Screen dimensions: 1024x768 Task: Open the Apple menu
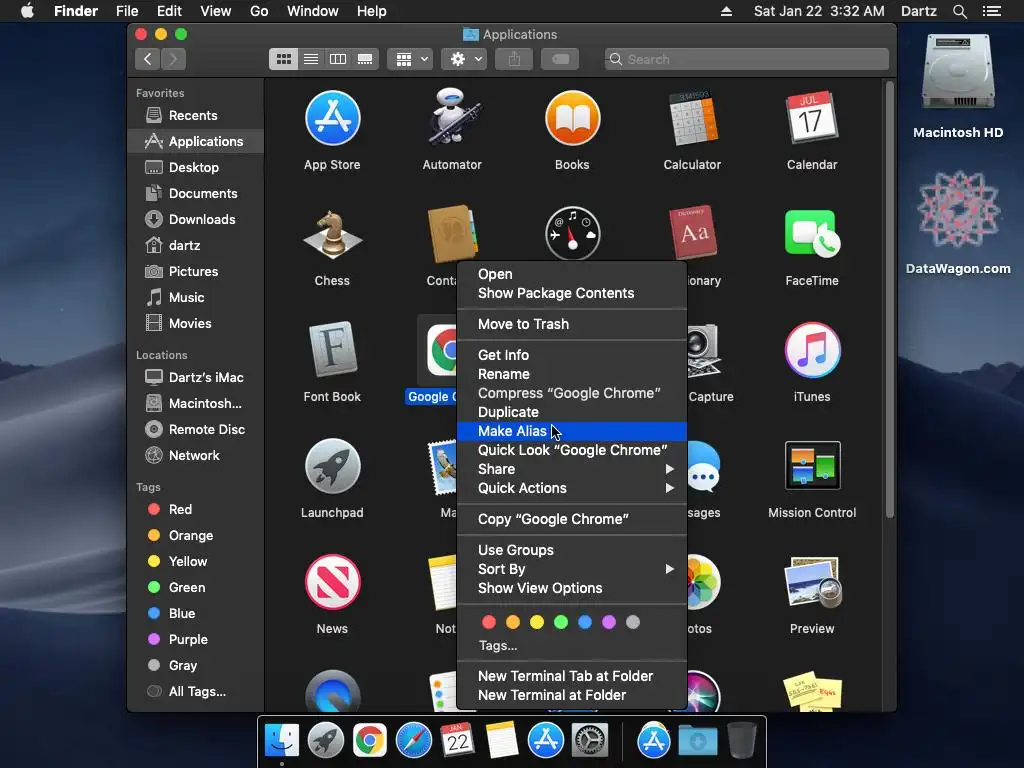click(x=27, y=11)
